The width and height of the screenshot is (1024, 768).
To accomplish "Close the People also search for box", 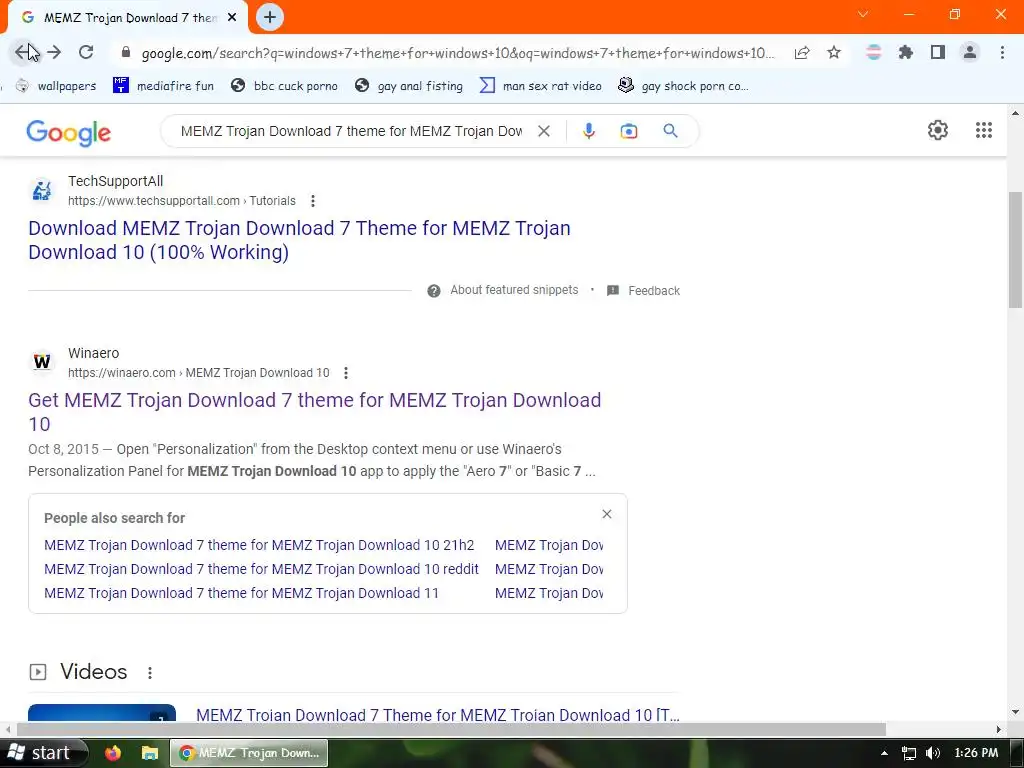I will [x=607, y=514].
